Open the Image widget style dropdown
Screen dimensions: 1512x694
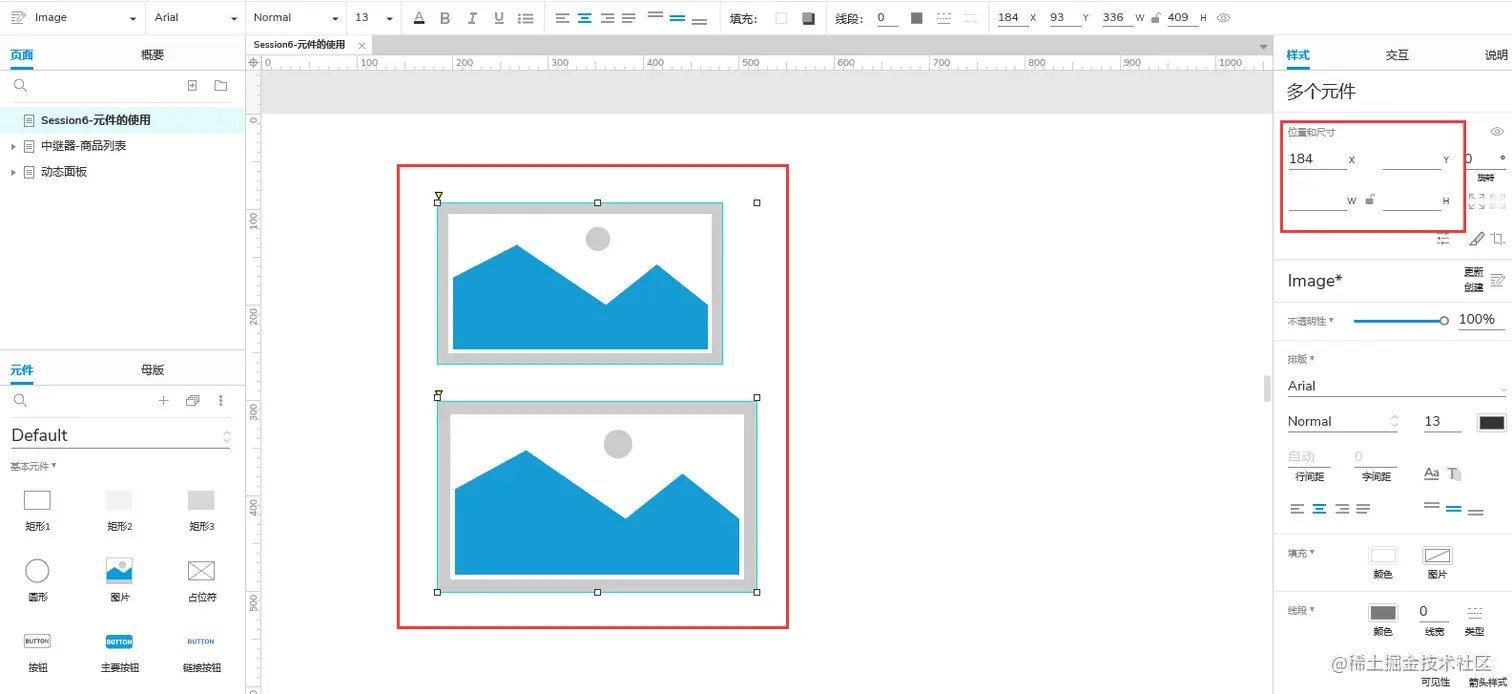click(x=85, y=18)
